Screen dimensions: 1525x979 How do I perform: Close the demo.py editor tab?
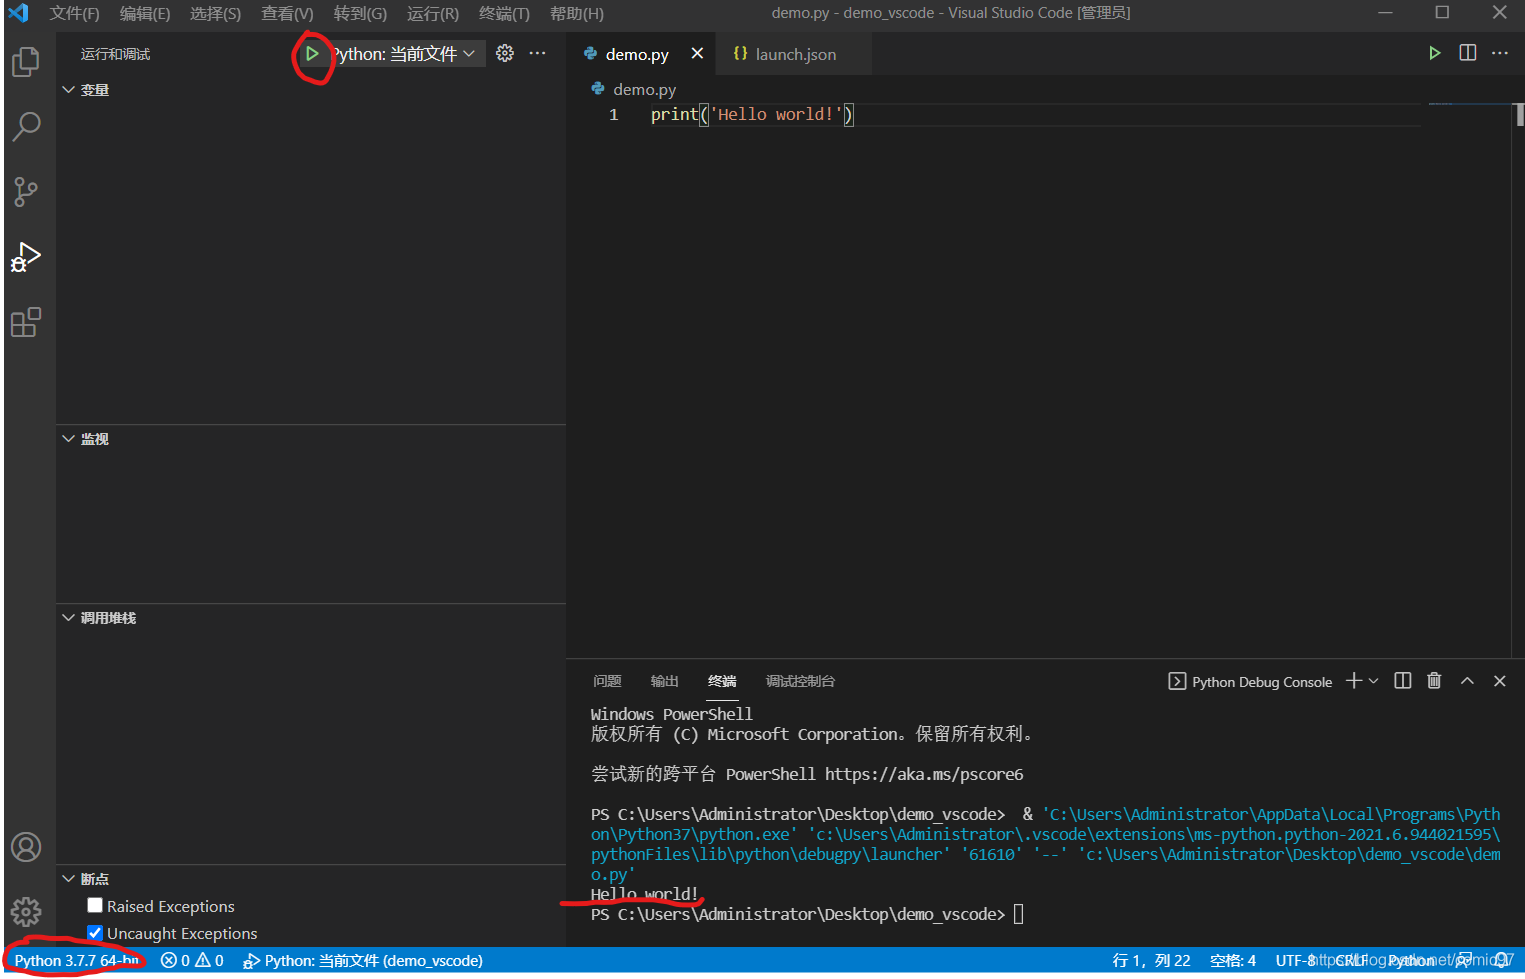point(697,53)
